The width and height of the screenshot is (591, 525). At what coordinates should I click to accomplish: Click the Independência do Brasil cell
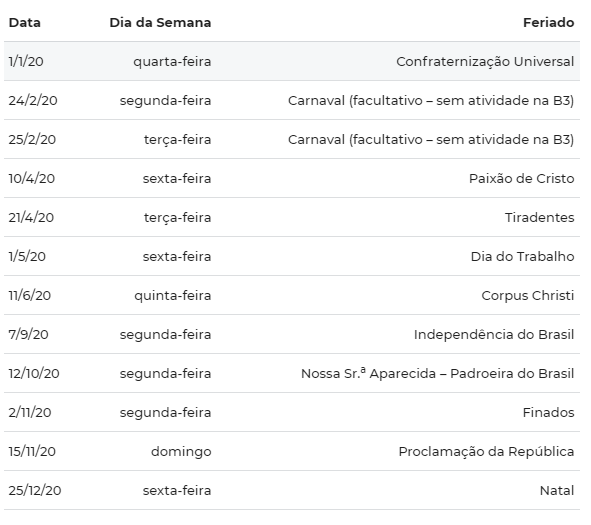coord(494,335)
